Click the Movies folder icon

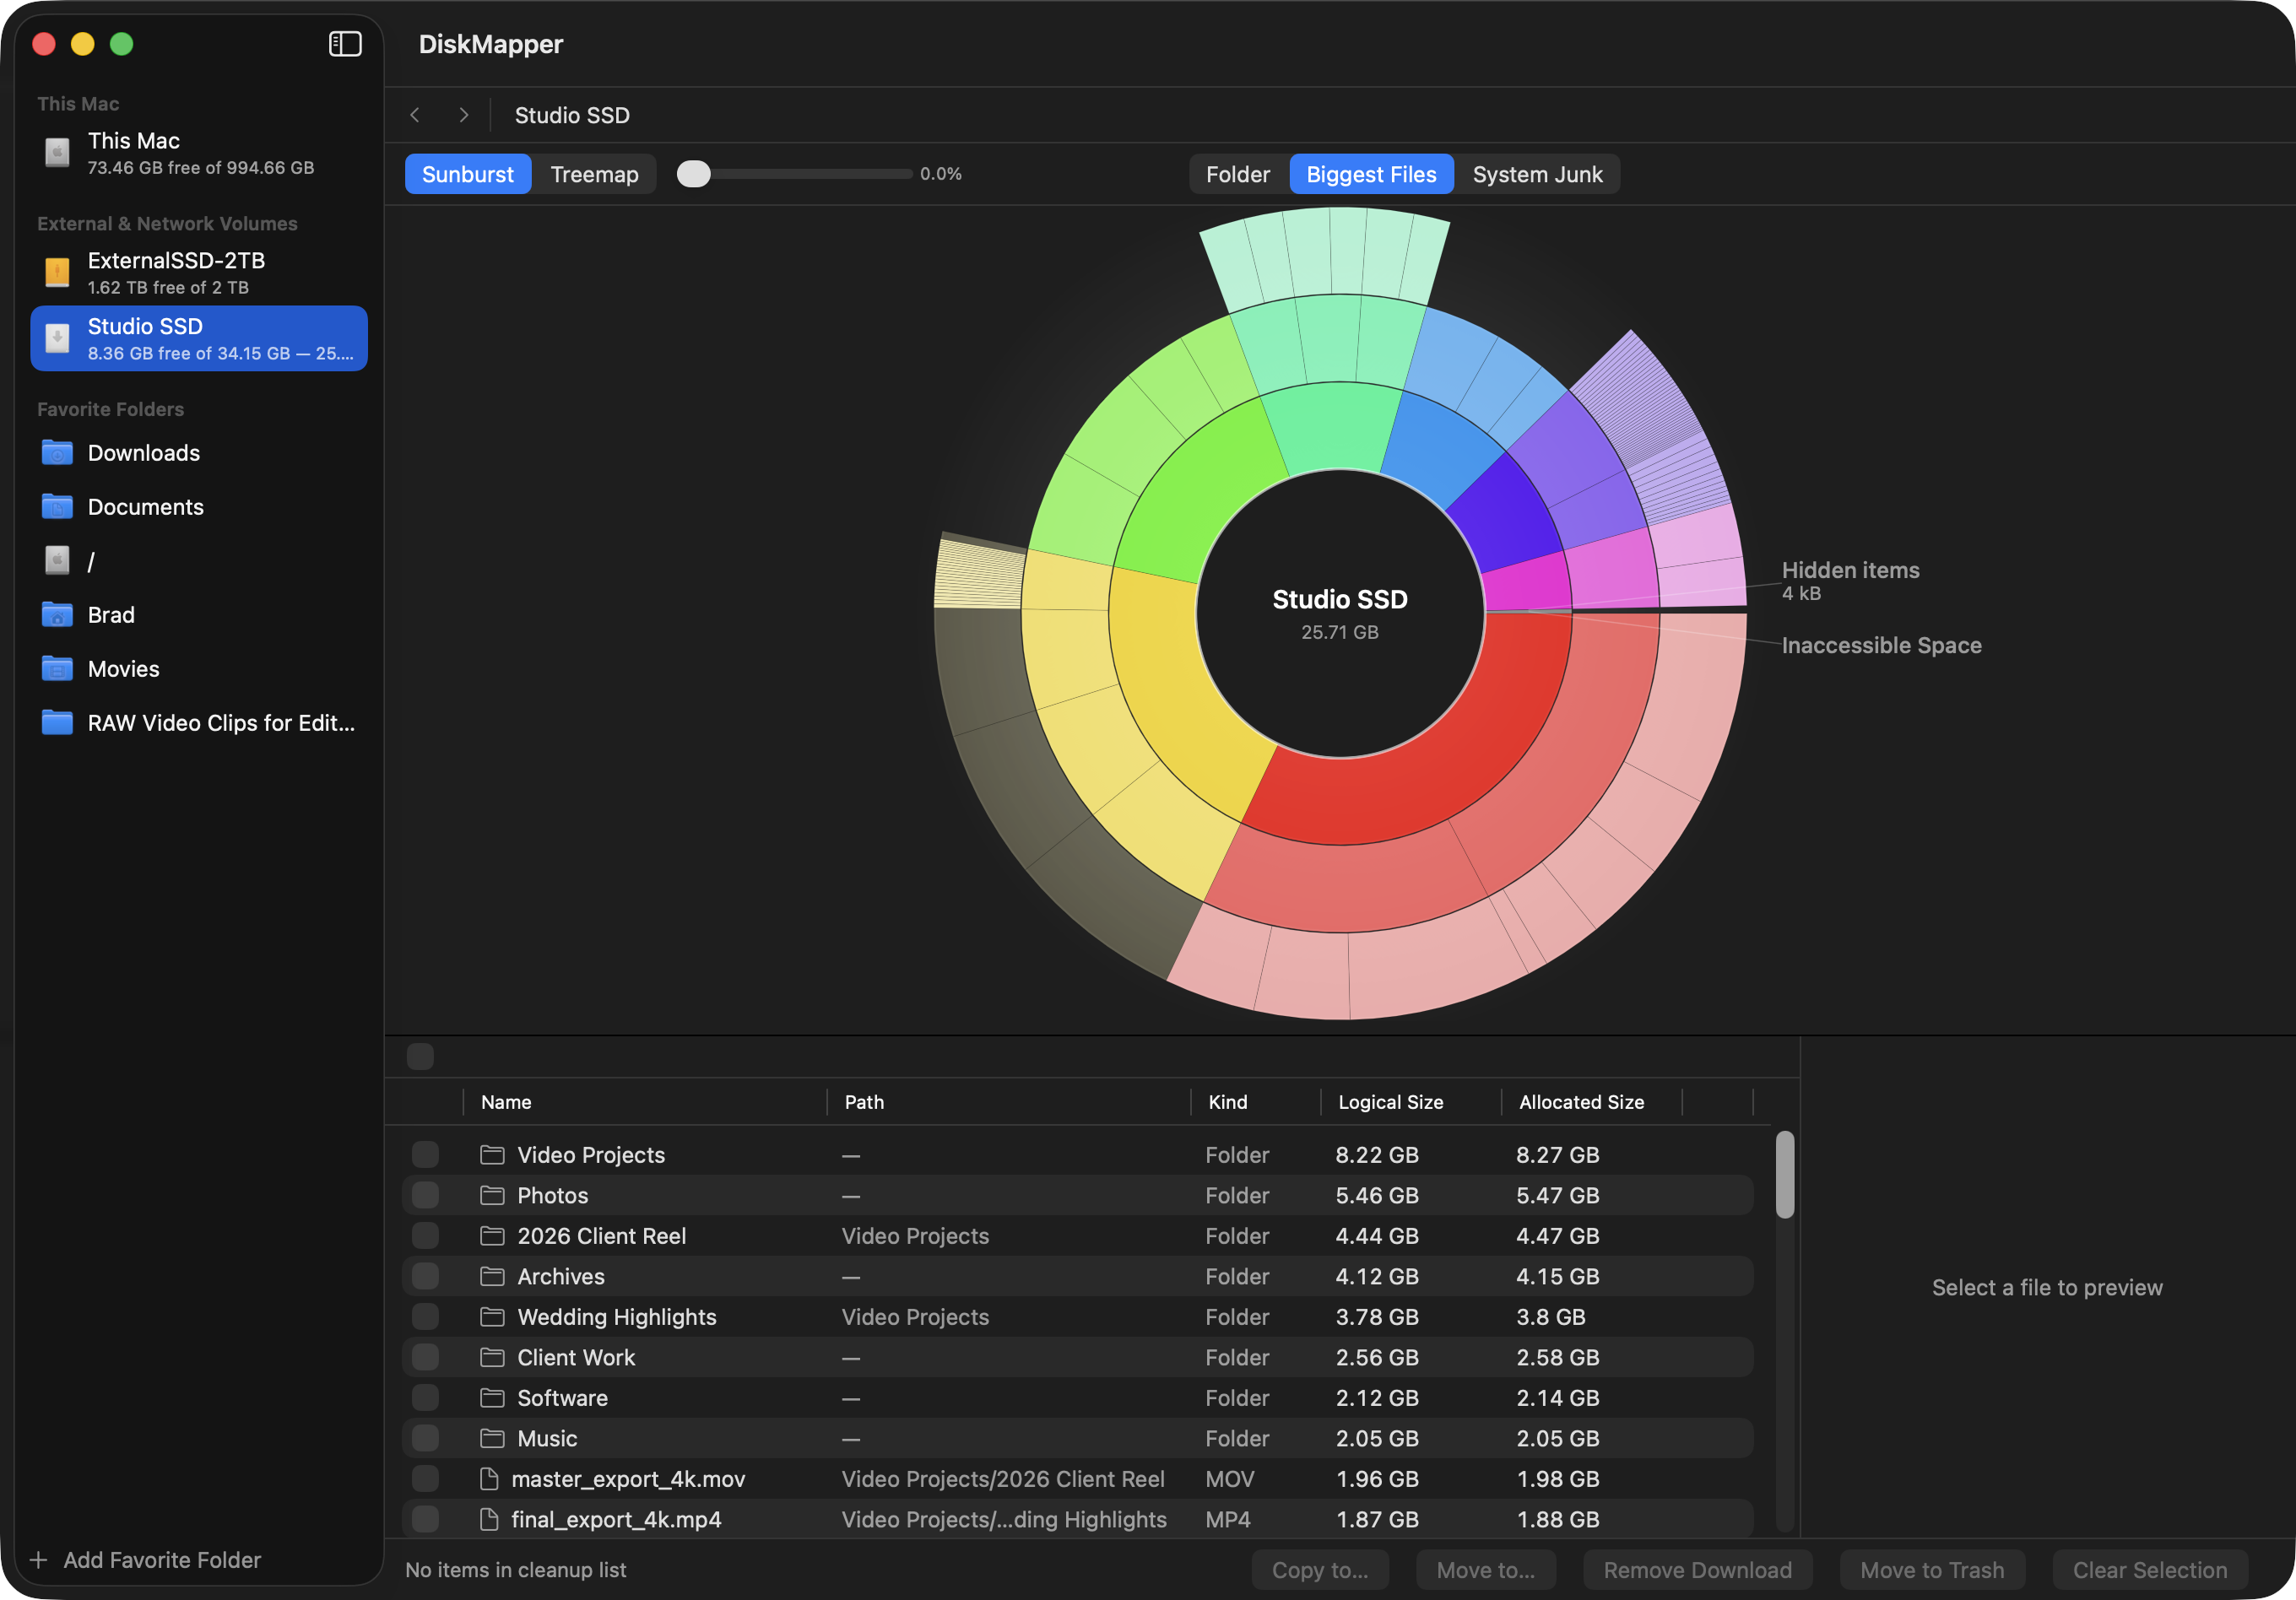(x=57, y=669)
